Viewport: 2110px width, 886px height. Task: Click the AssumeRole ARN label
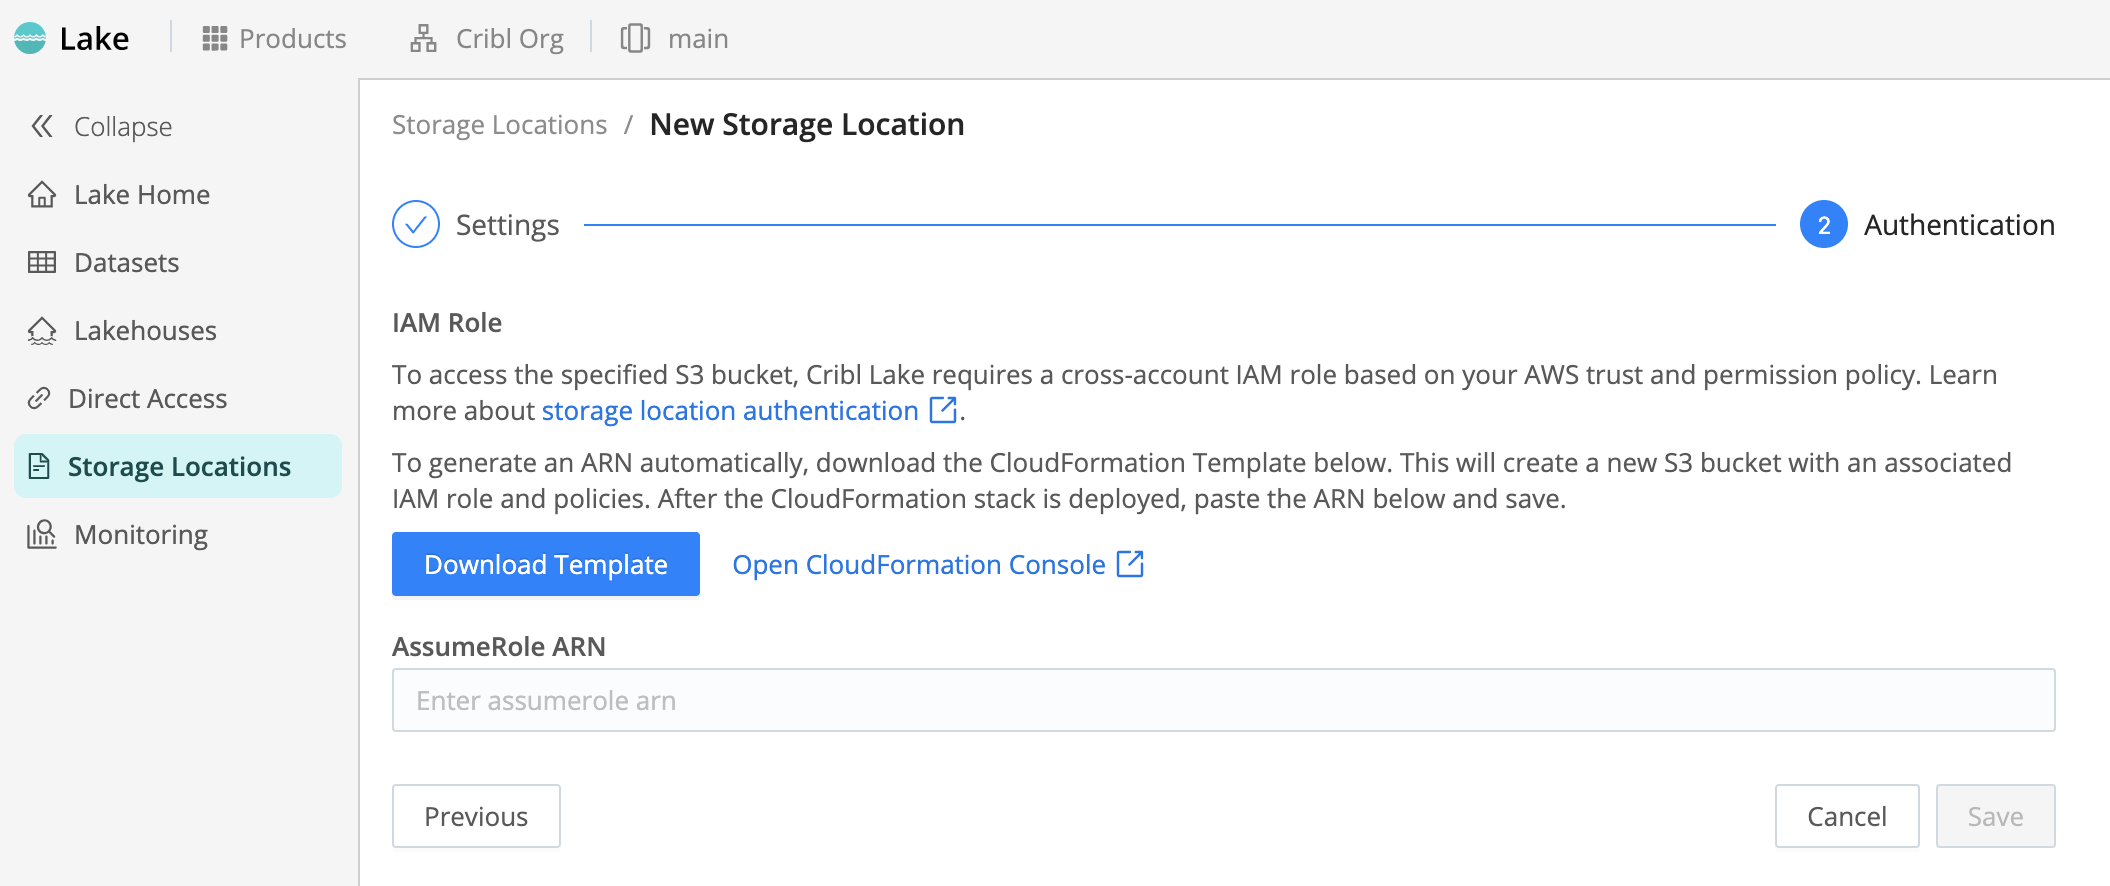pyautogui.click(x=499, y=646)
